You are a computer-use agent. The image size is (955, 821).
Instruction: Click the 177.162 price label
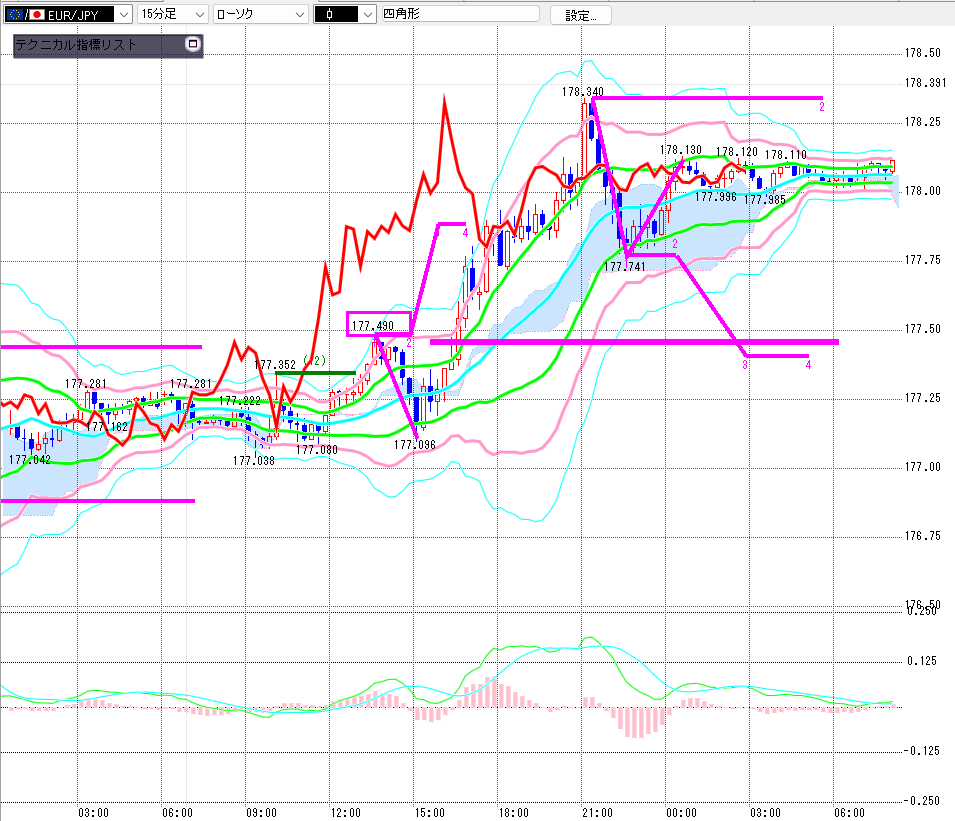(107, 427)
